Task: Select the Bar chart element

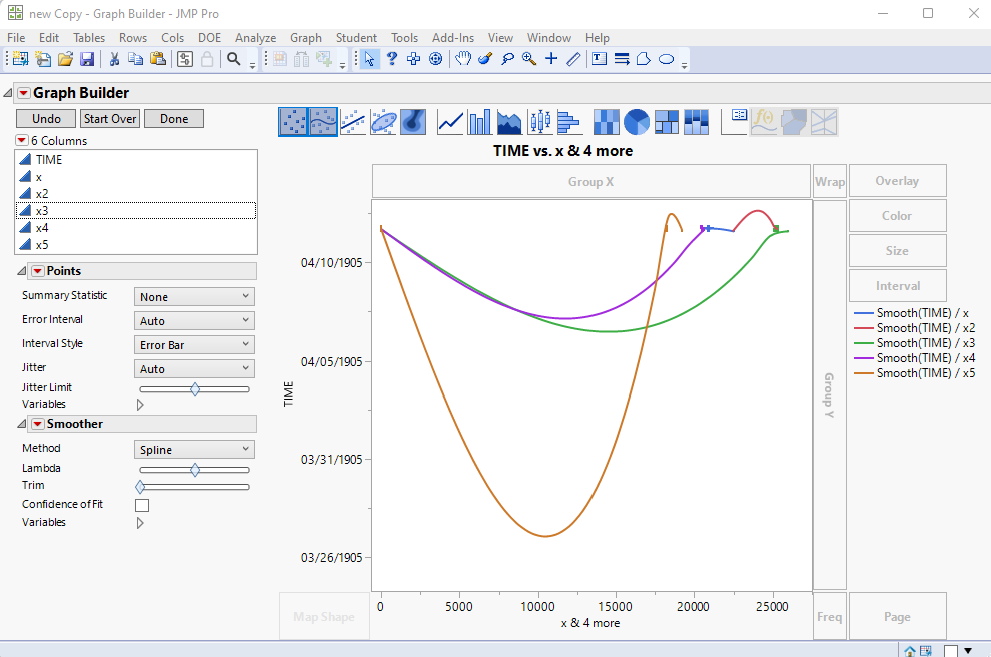Action: 479,122
